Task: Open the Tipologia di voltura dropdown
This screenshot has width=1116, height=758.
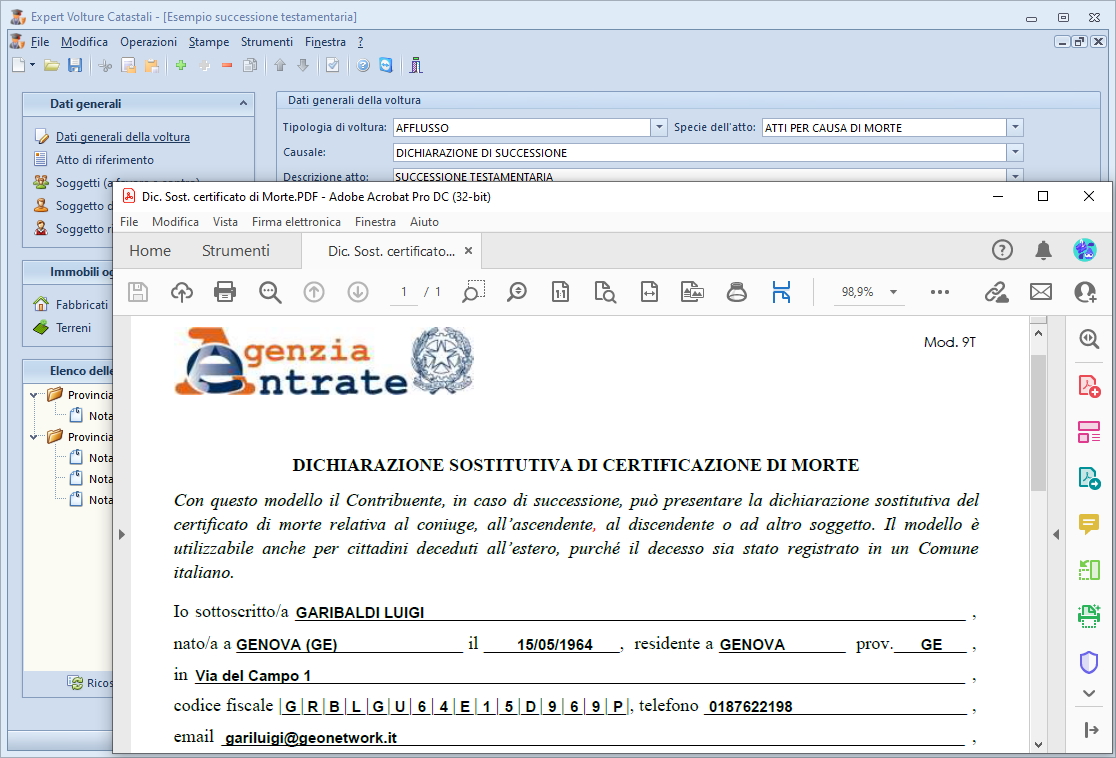Action: click(659, 127)
